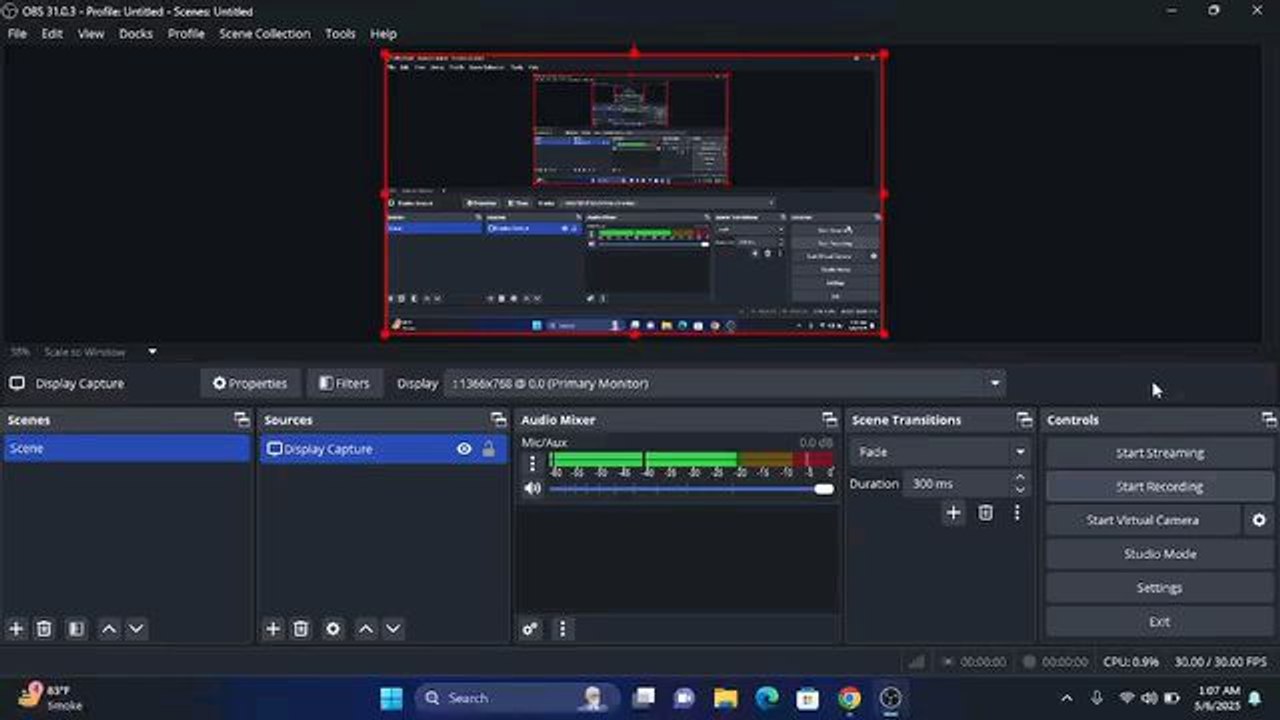
Task: Click OBS Studio taskbar icon
Action: click(890, 698)
